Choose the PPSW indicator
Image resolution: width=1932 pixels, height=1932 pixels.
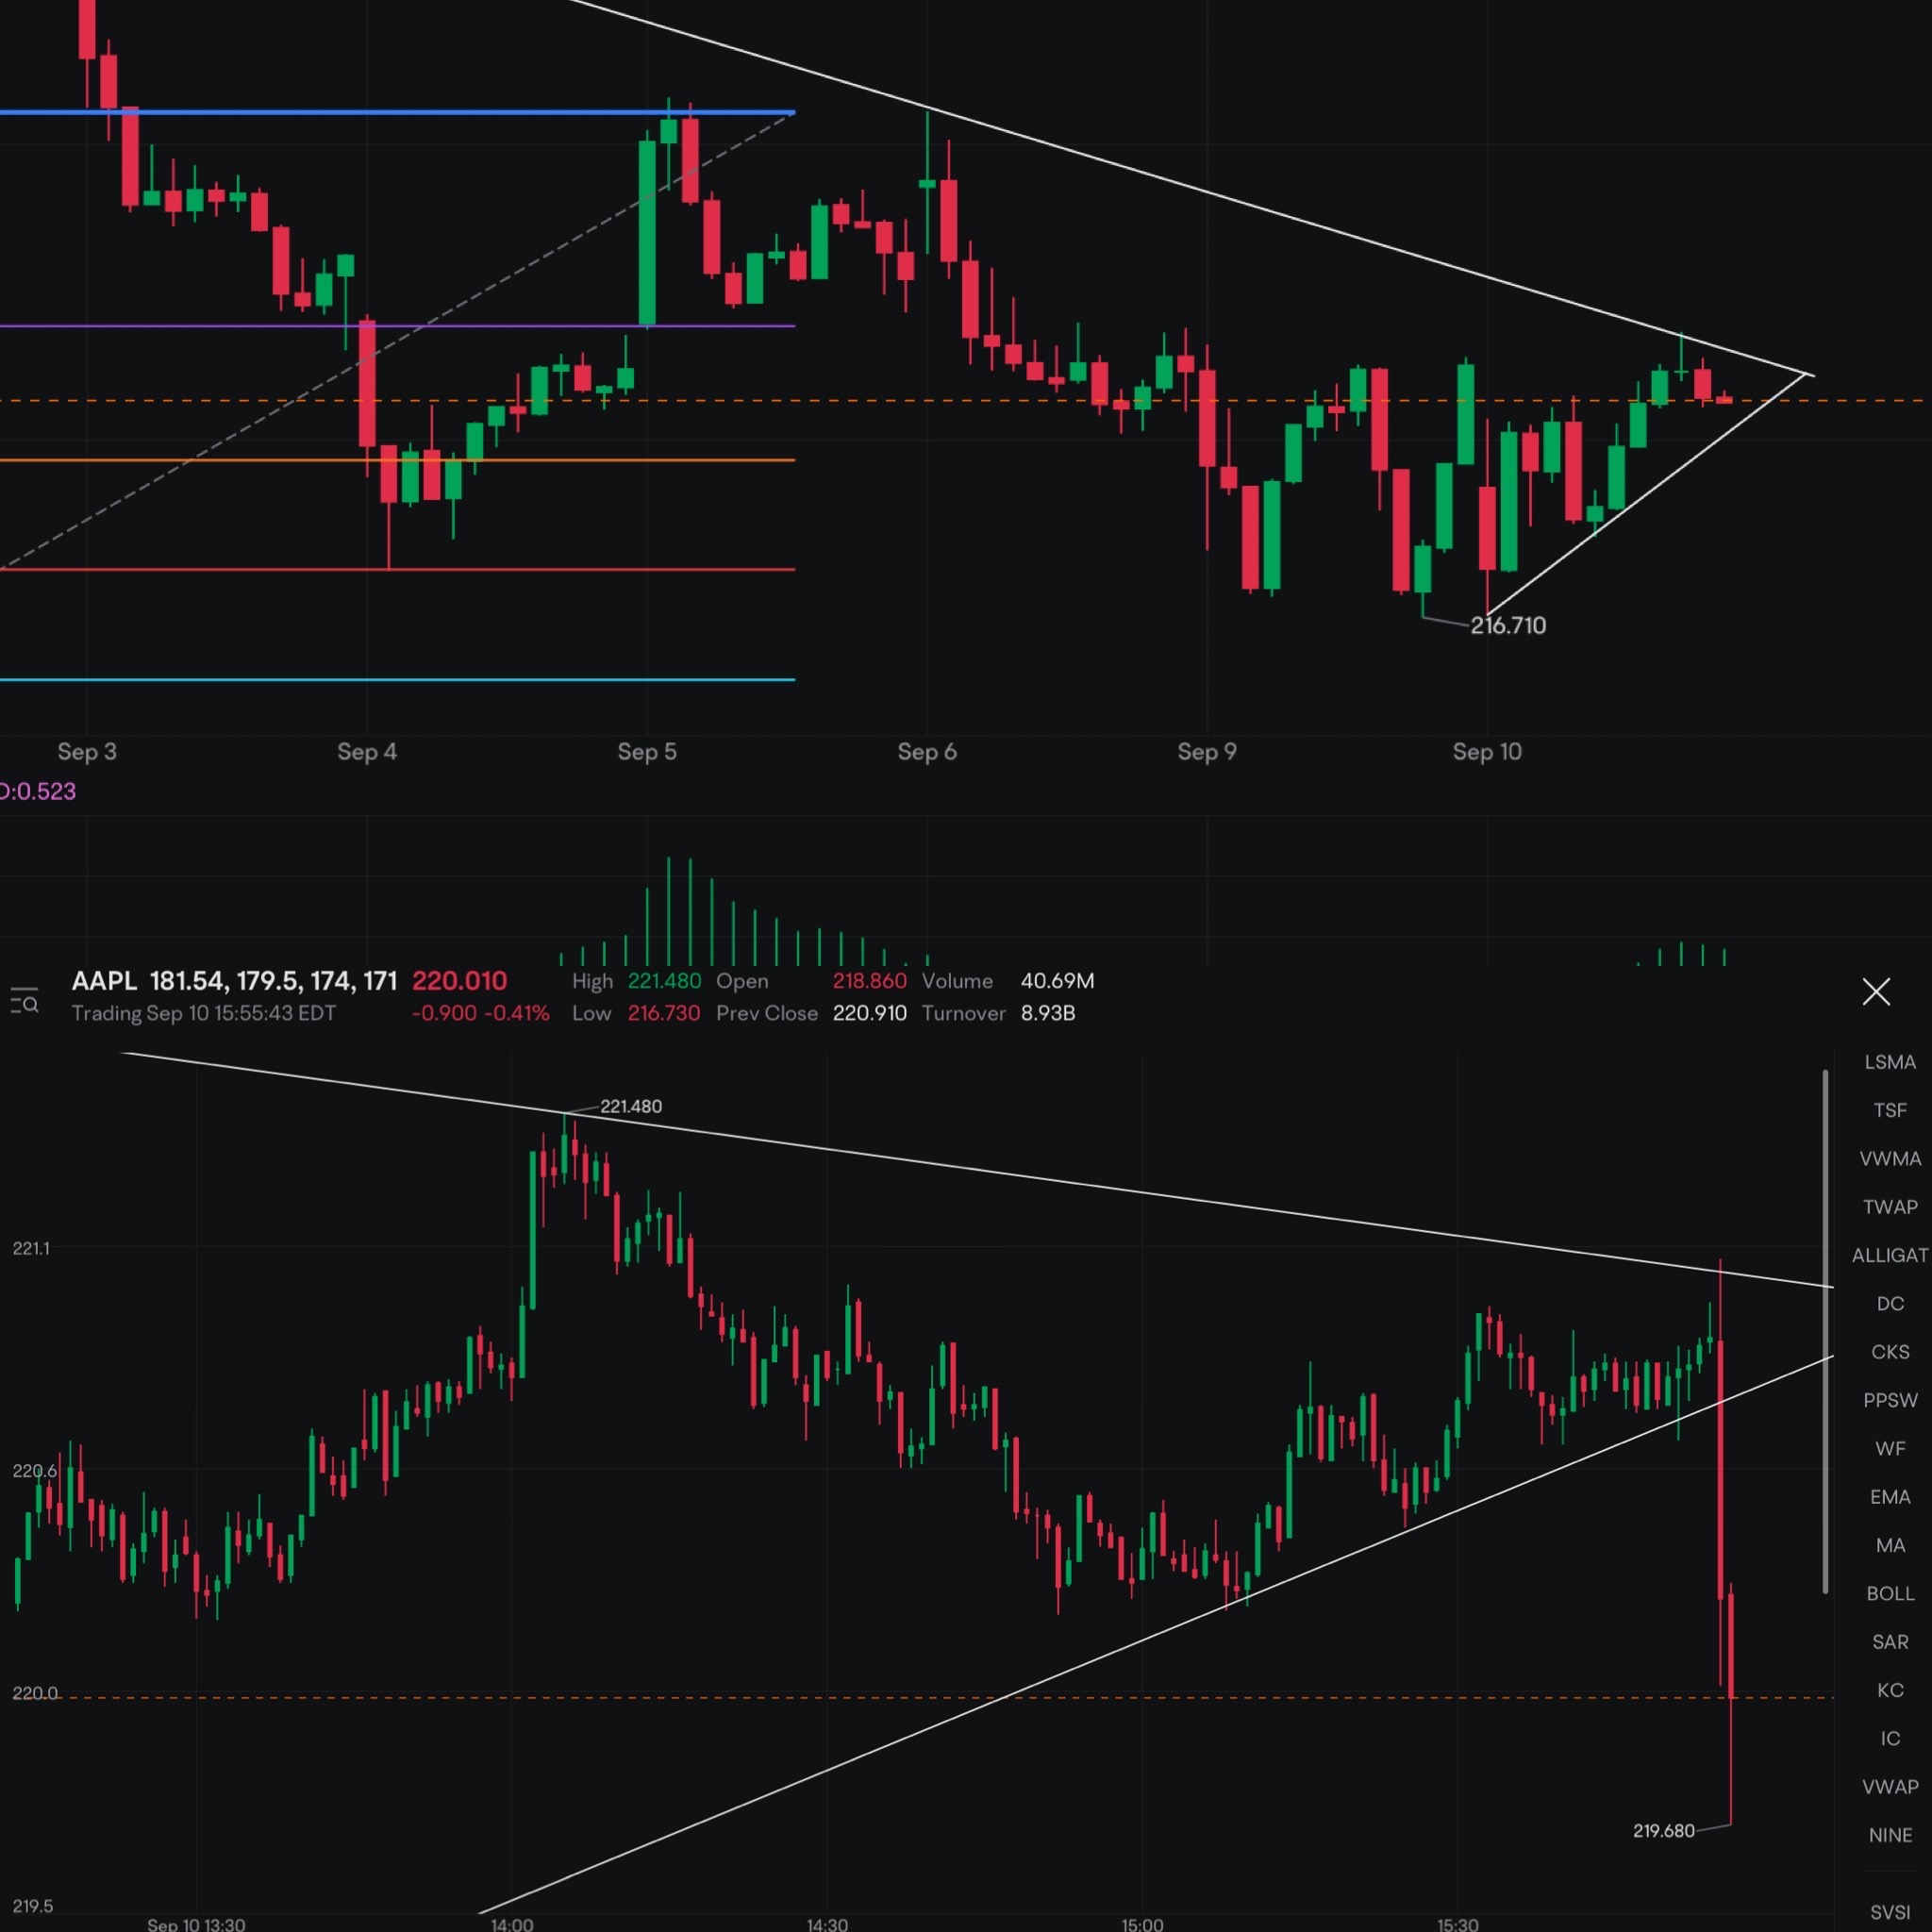click(x=1889, y=1400)
